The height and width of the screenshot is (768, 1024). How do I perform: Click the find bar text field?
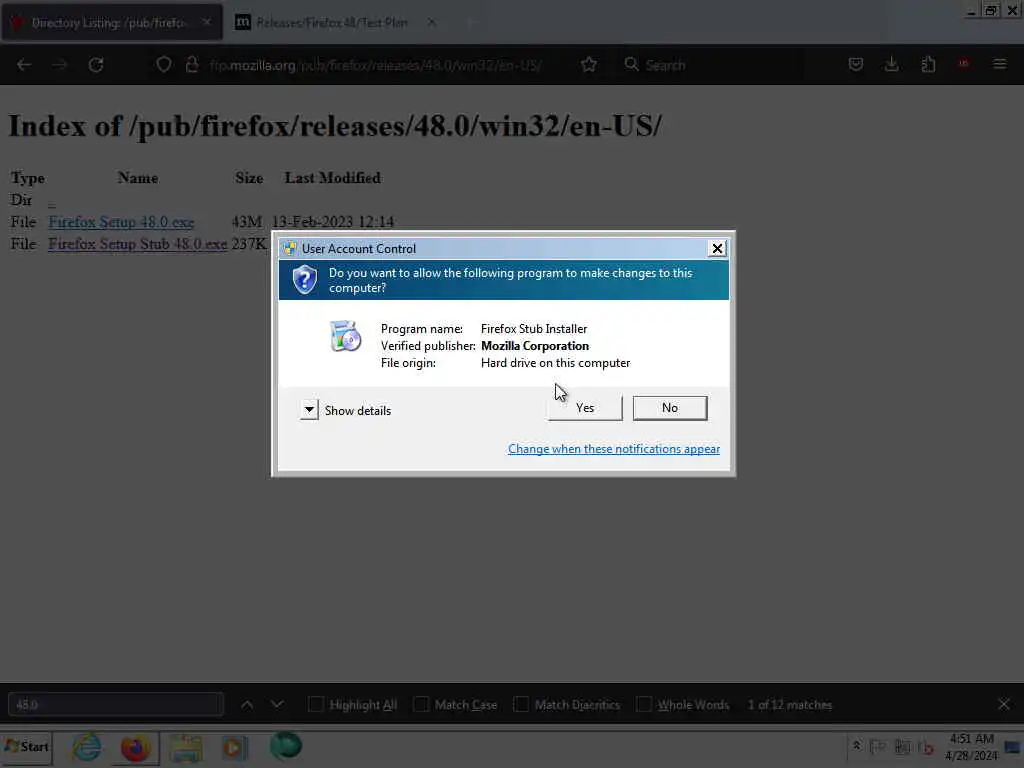116,705
